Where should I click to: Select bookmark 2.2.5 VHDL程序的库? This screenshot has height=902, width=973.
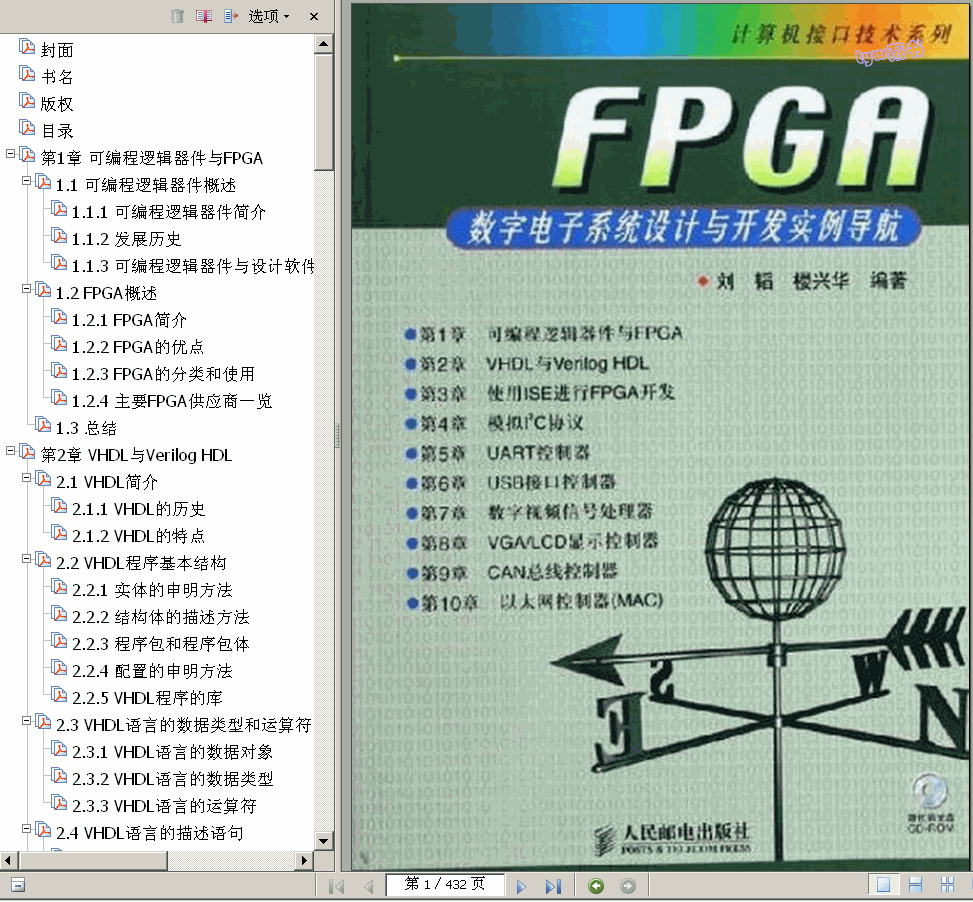pos(147,698)
